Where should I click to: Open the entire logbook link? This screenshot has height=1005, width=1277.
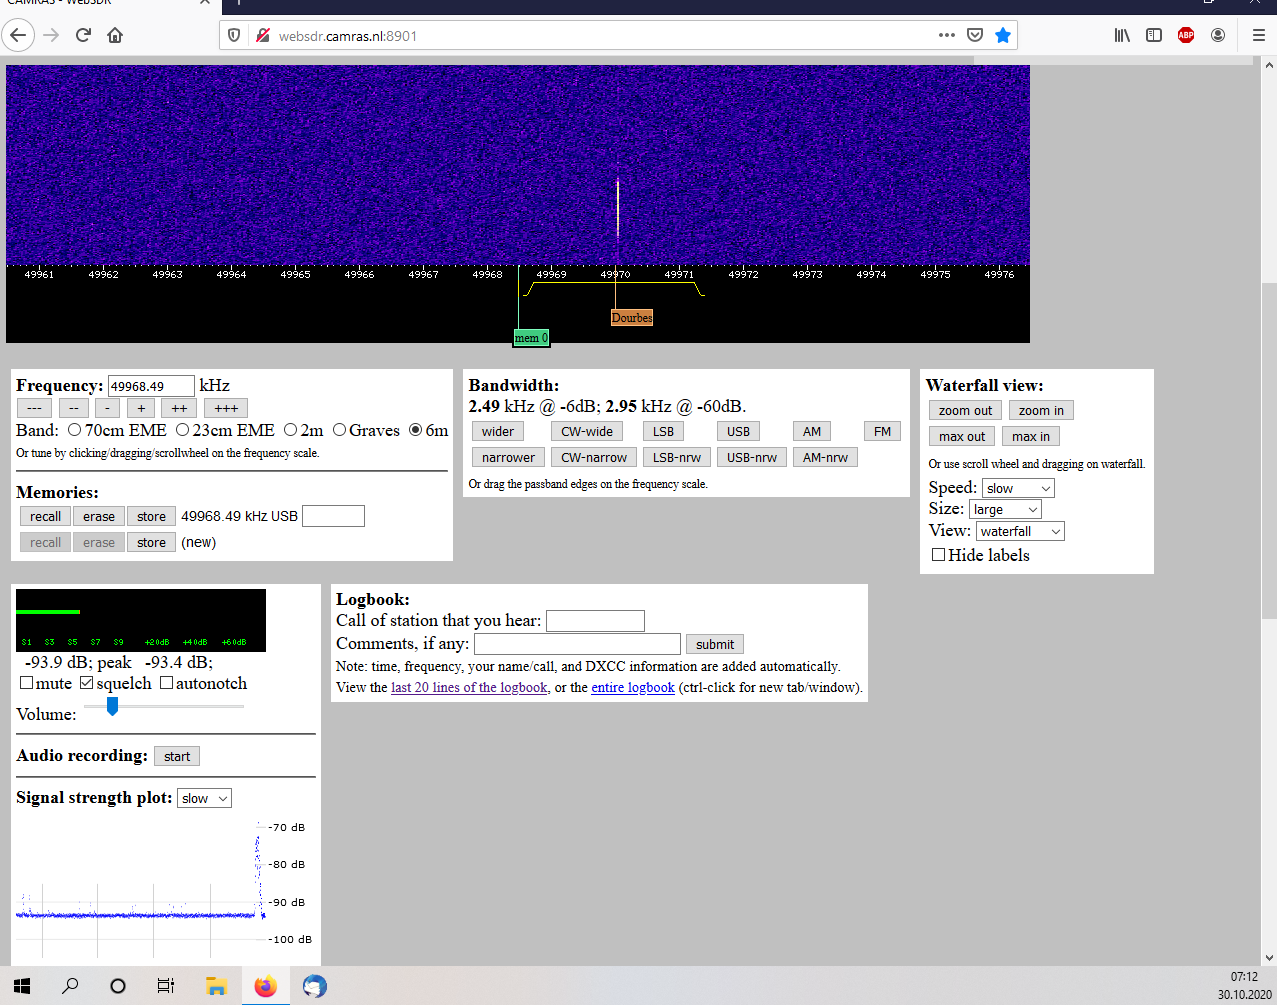tap(633, 687)
